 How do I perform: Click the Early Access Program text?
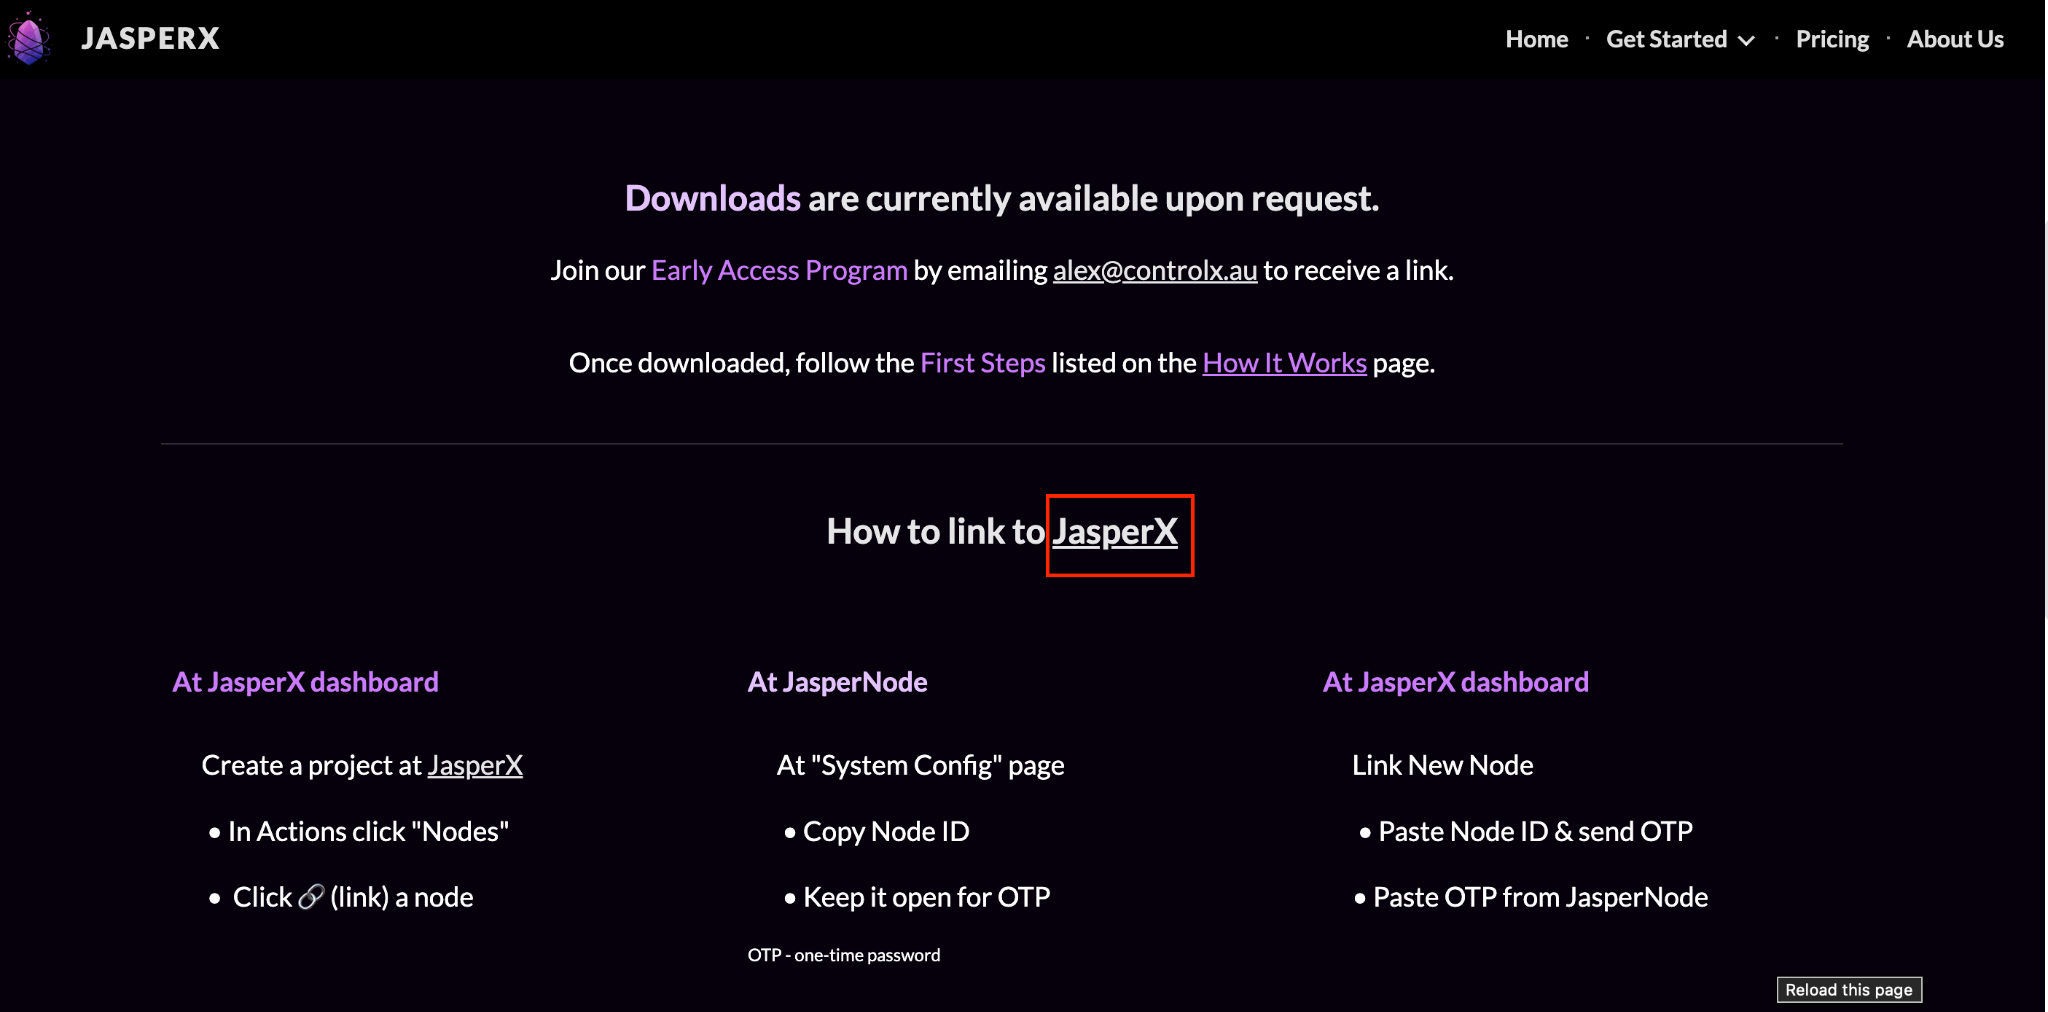point(779,271)
